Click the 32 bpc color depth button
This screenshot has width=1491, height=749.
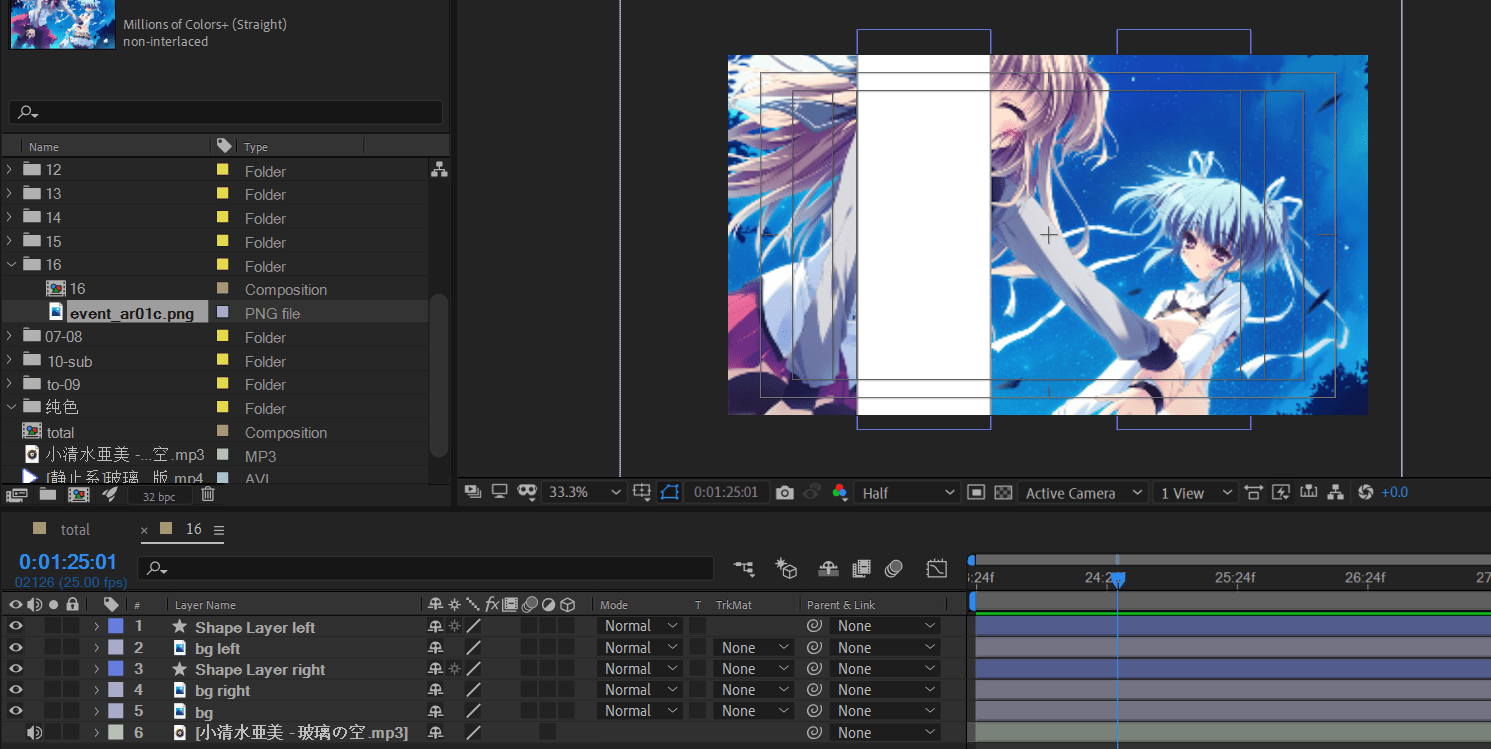[x=159, y=496]
